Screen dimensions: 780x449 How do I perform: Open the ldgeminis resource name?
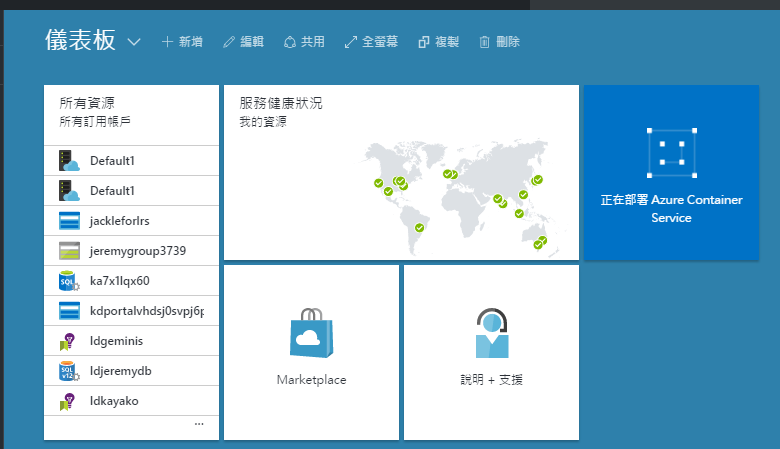pos(116,341)
